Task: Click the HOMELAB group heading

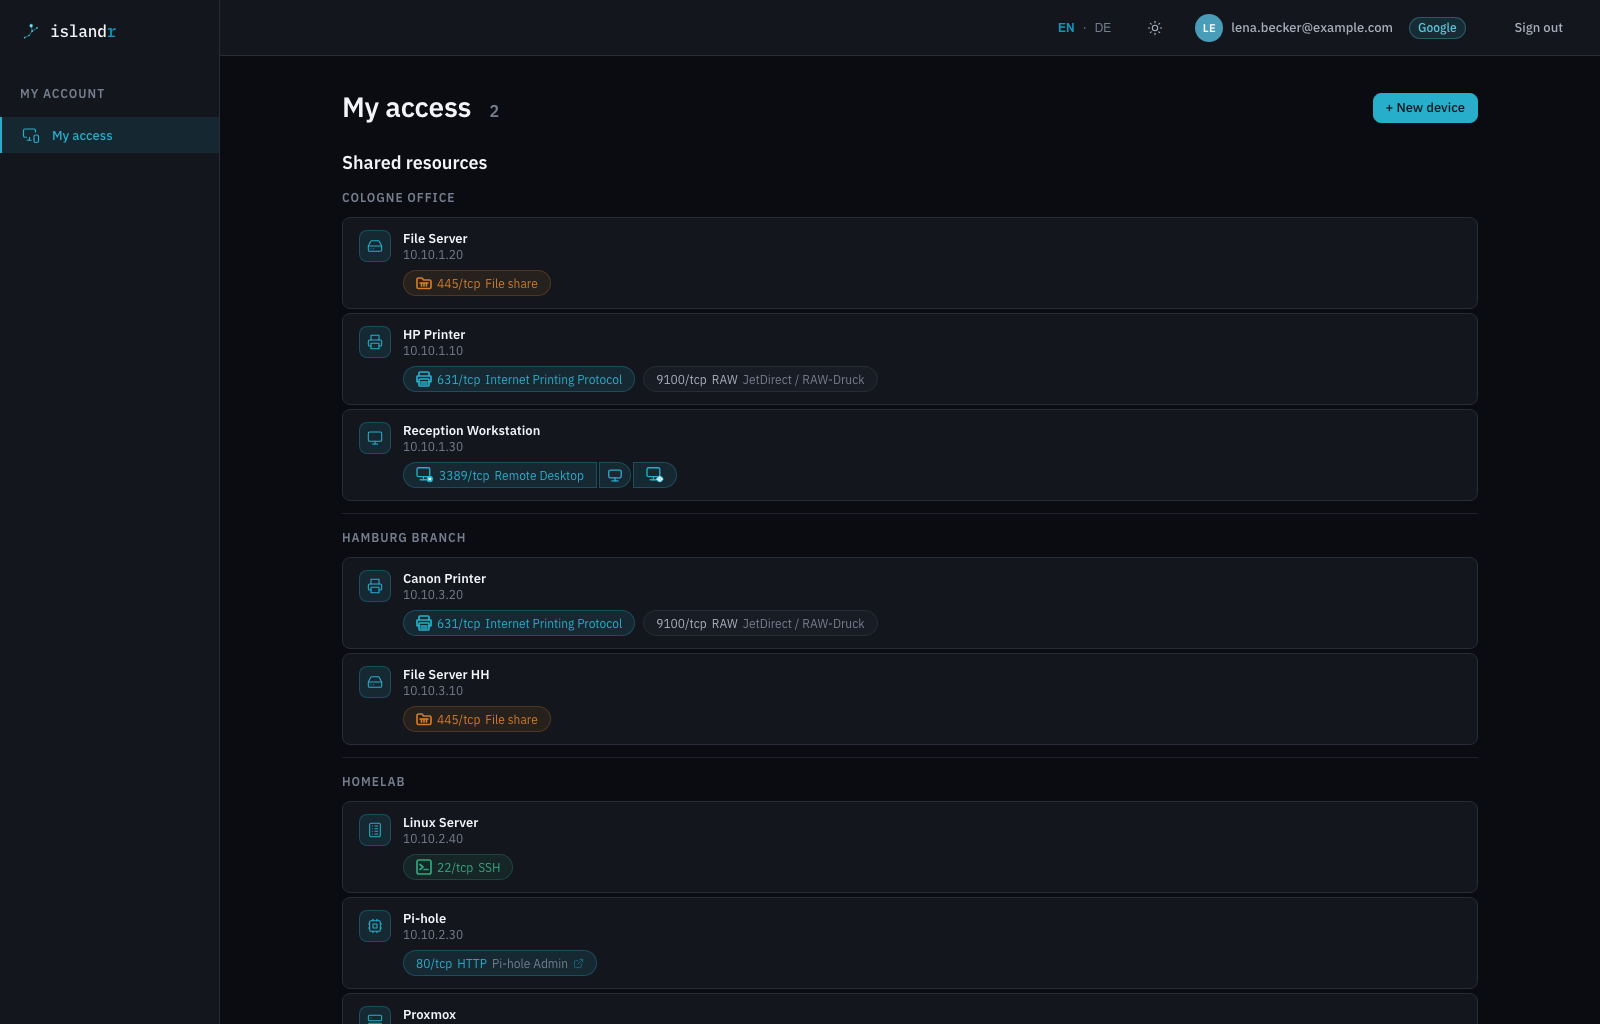Action: click(373, 782)
